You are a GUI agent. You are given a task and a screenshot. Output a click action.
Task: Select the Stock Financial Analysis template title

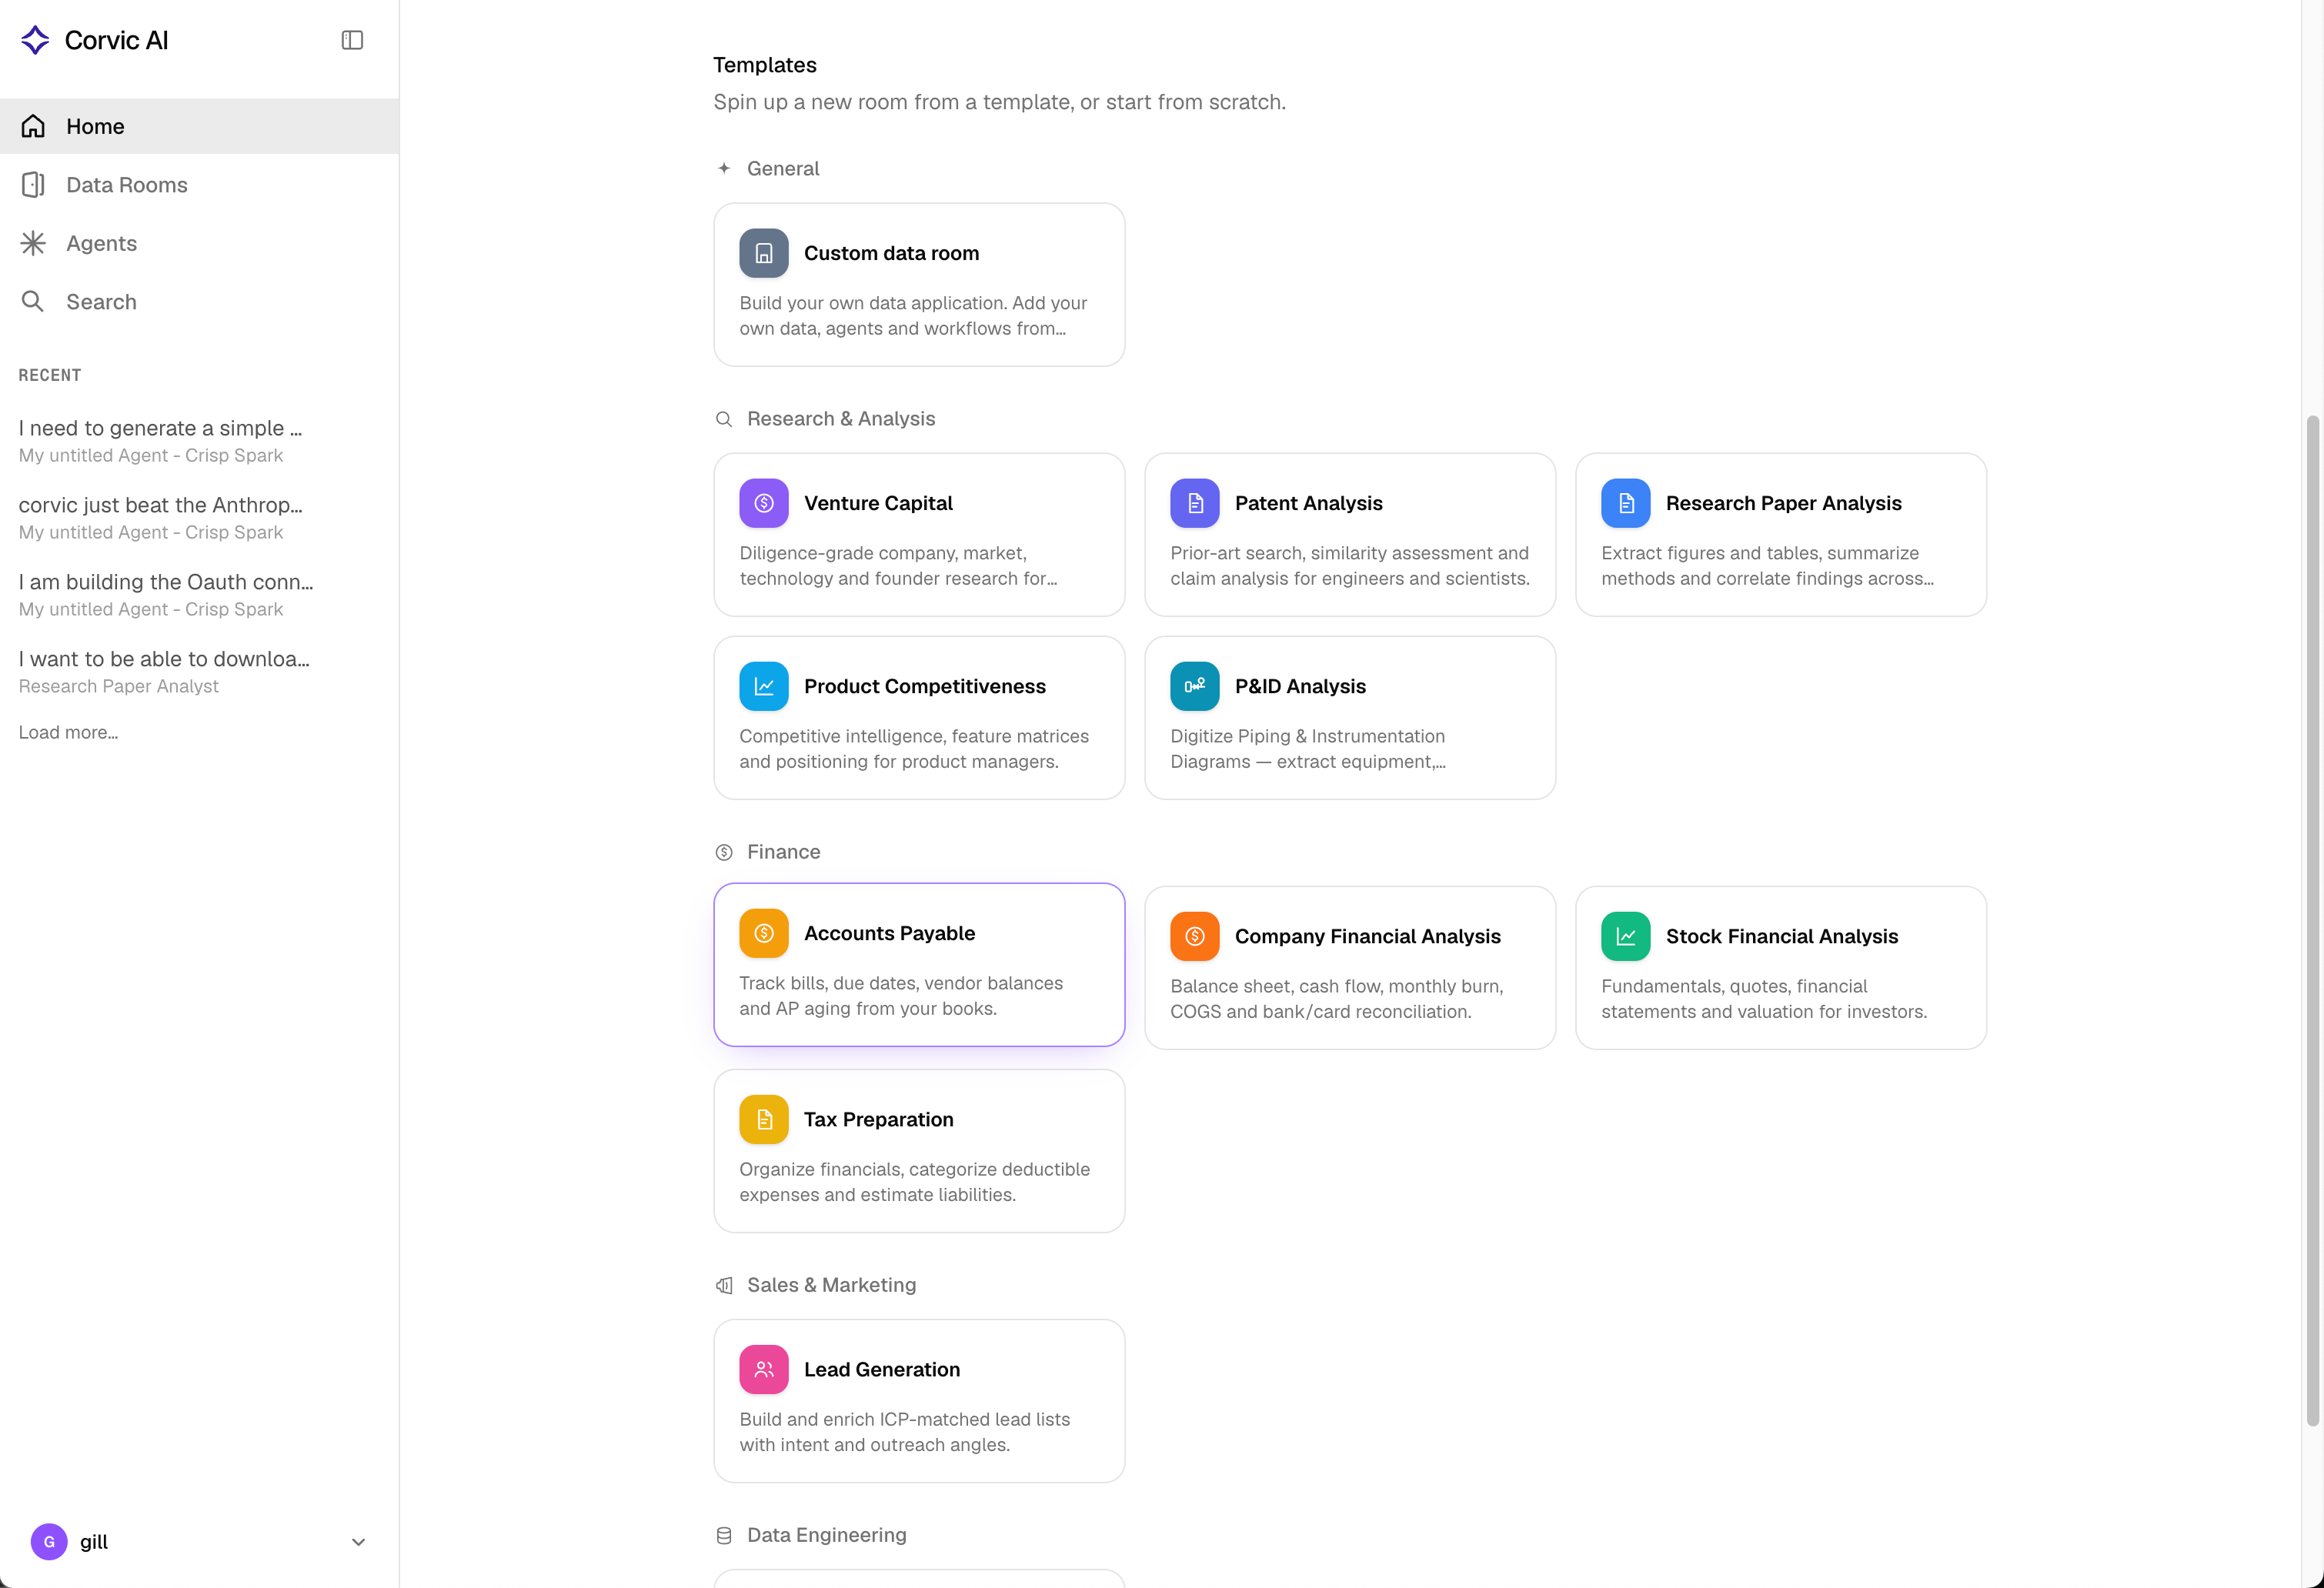(x=1781, y=936)
